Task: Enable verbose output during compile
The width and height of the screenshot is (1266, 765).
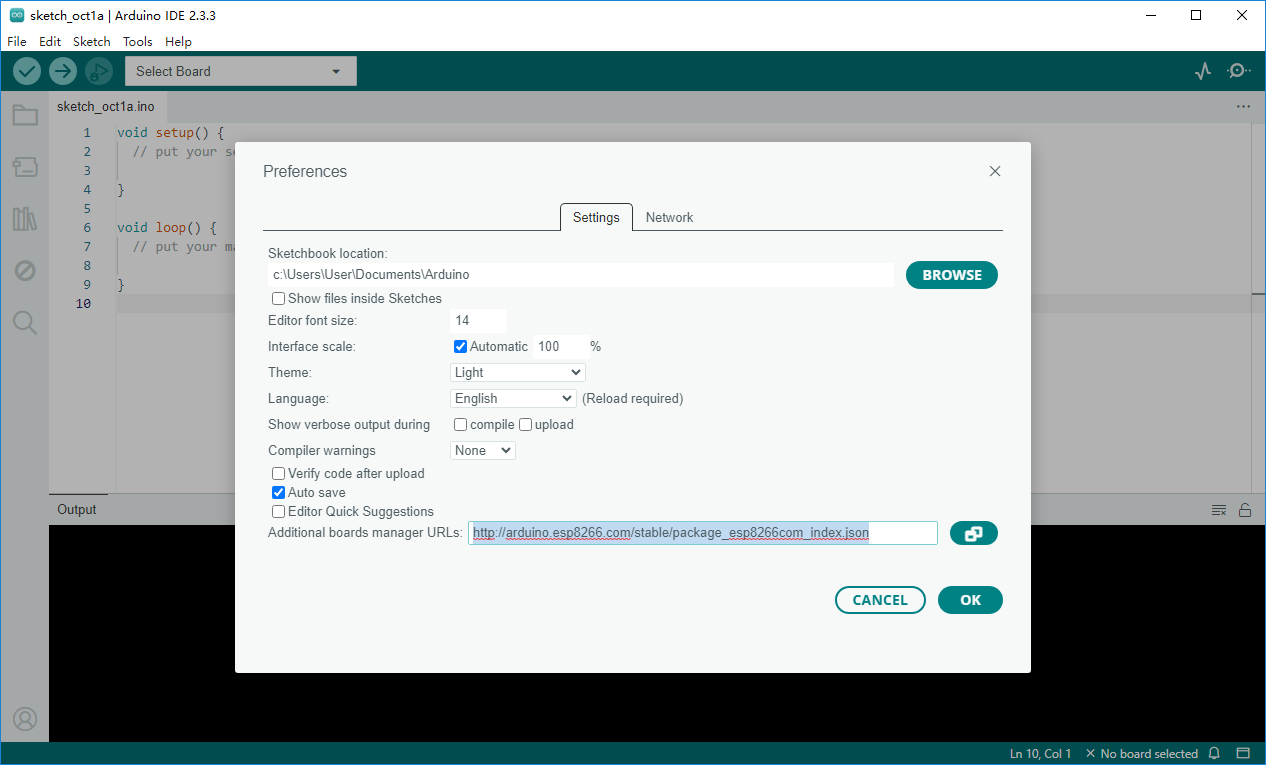Action: pos(461,424)
